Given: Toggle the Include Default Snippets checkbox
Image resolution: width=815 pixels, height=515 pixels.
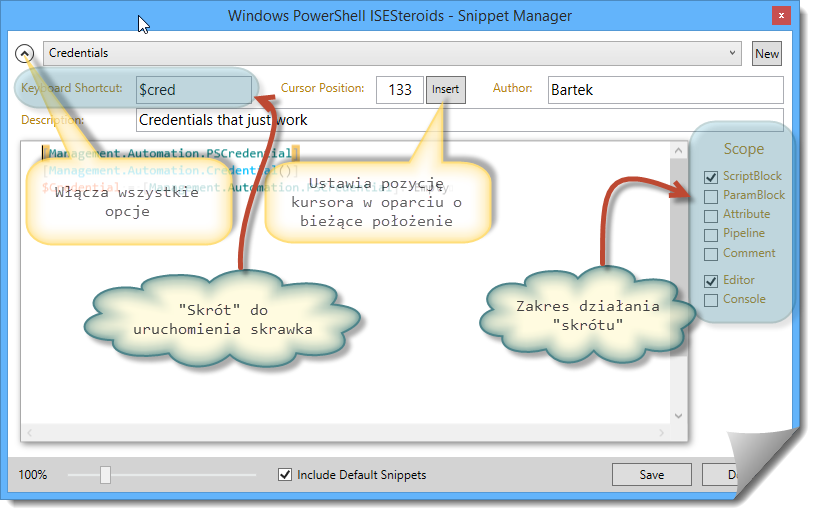Looking at the screenshot, I should point(285,475).
